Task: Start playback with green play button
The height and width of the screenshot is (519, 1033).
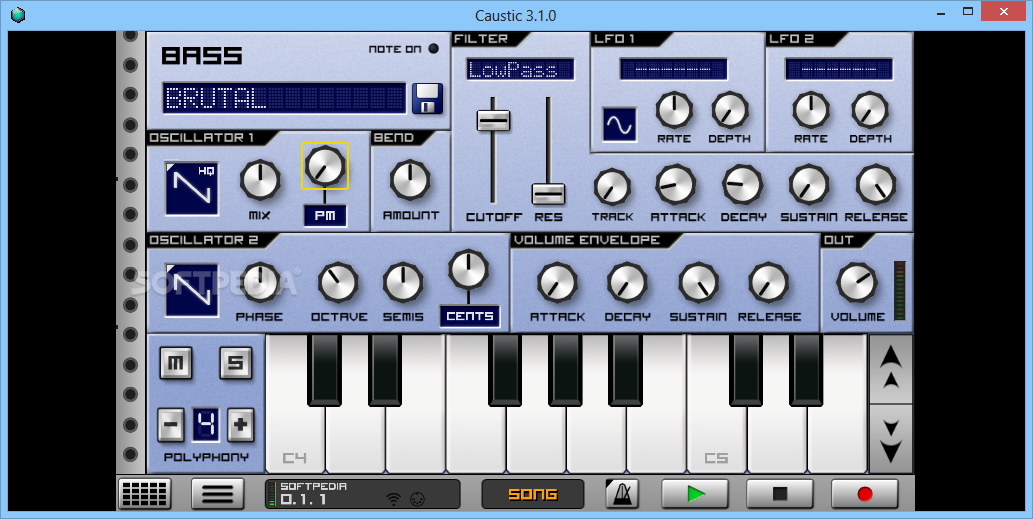Action: point(694,493)
